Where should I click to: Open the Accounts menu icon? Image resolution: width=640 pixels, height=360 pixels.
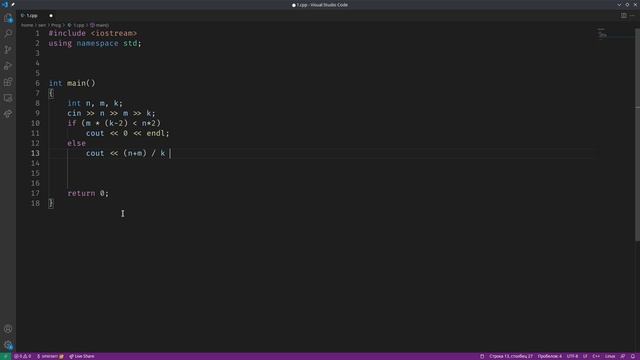pyautogui.click(x=8, y=329)
